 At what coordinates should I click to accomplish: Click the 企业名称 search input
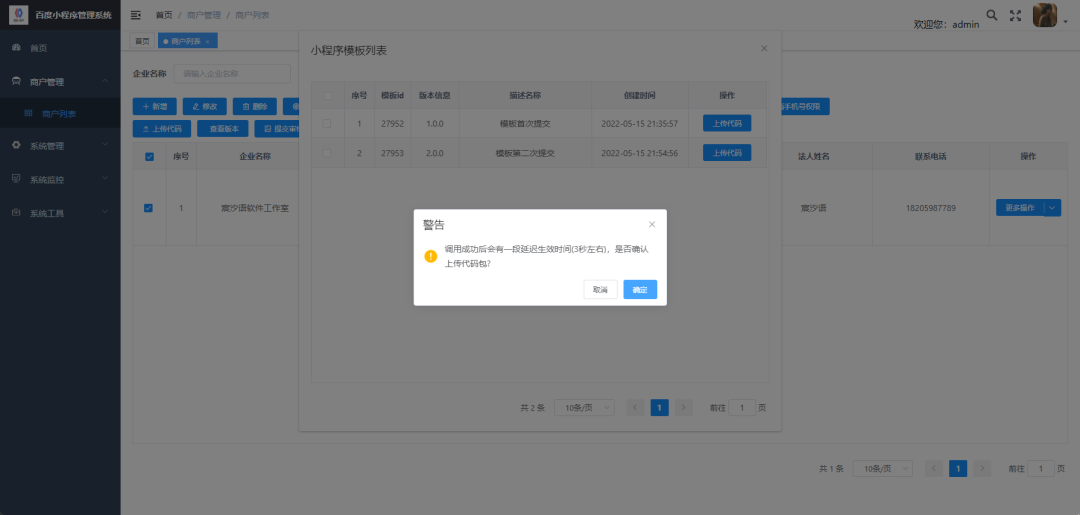232,74
